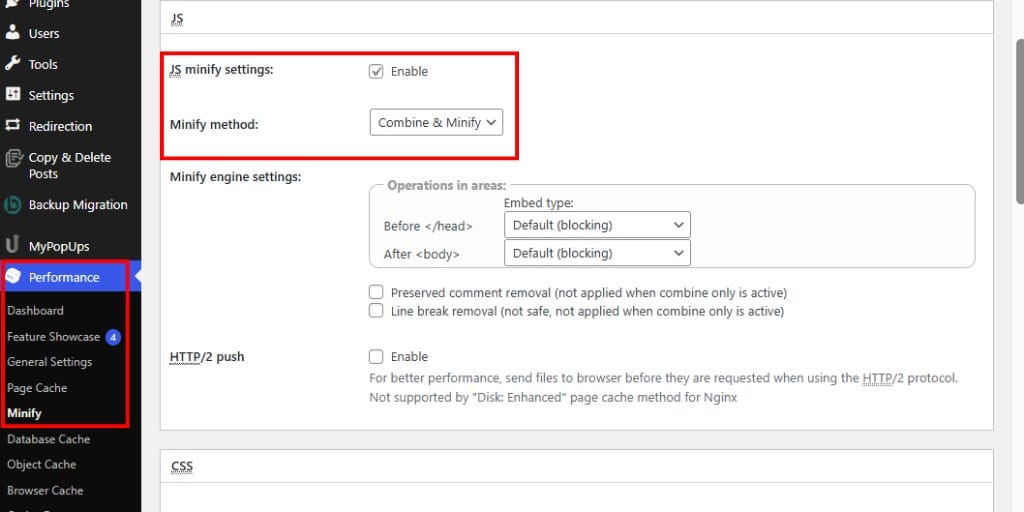The width and height of the screenshot is (1024, 512).
Task: Enable Preserved comment removal checkbox
Action: pyautogui.click(x=376, y=292)
